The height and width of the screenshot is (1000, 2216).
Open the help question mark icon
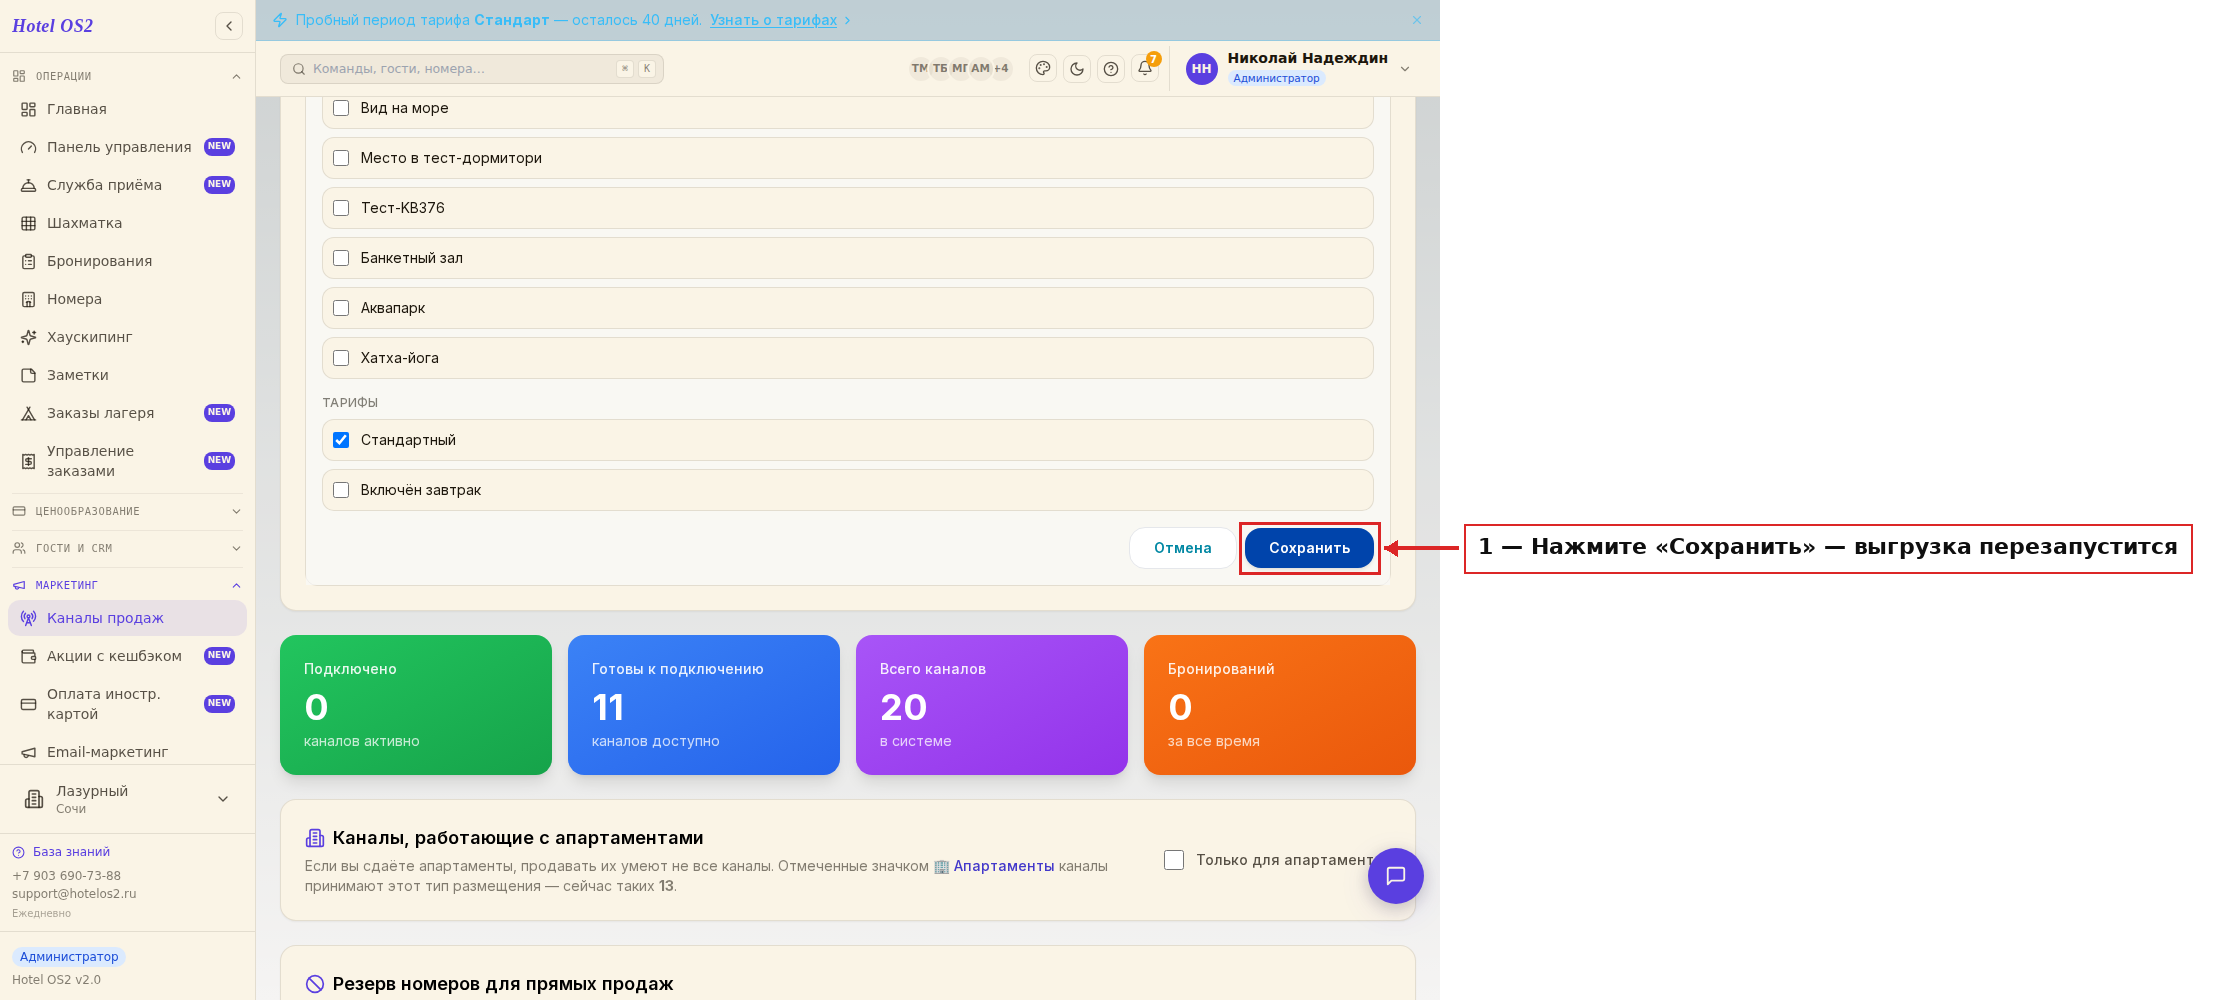click(1111, 69)
